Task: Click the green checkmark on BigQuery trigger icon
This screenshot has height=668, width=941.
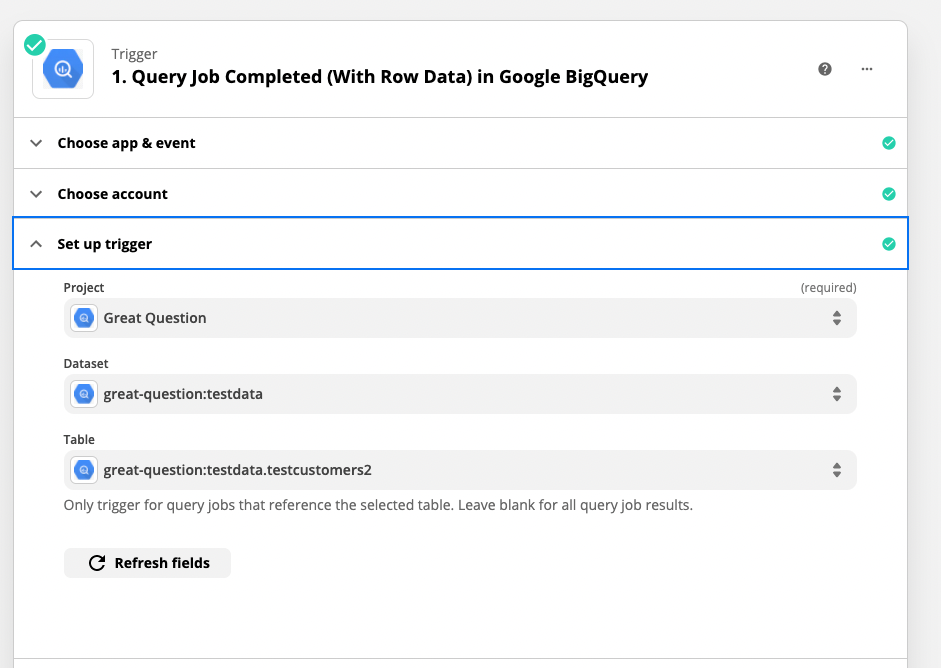Action: 35,45
